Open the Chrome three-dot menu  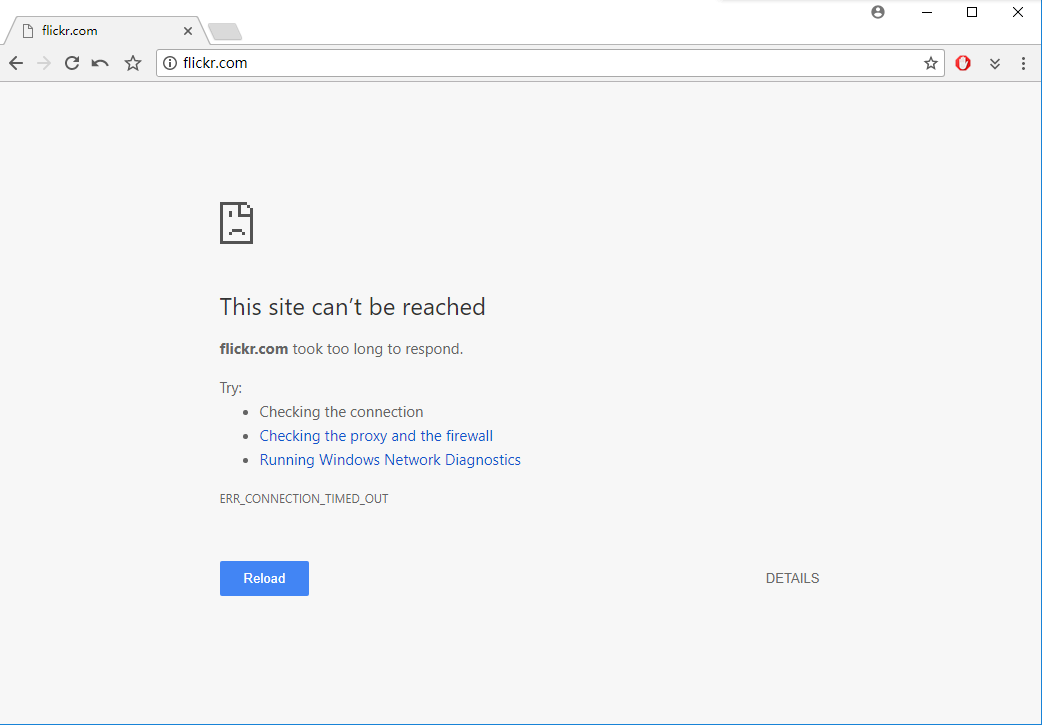1023,63
